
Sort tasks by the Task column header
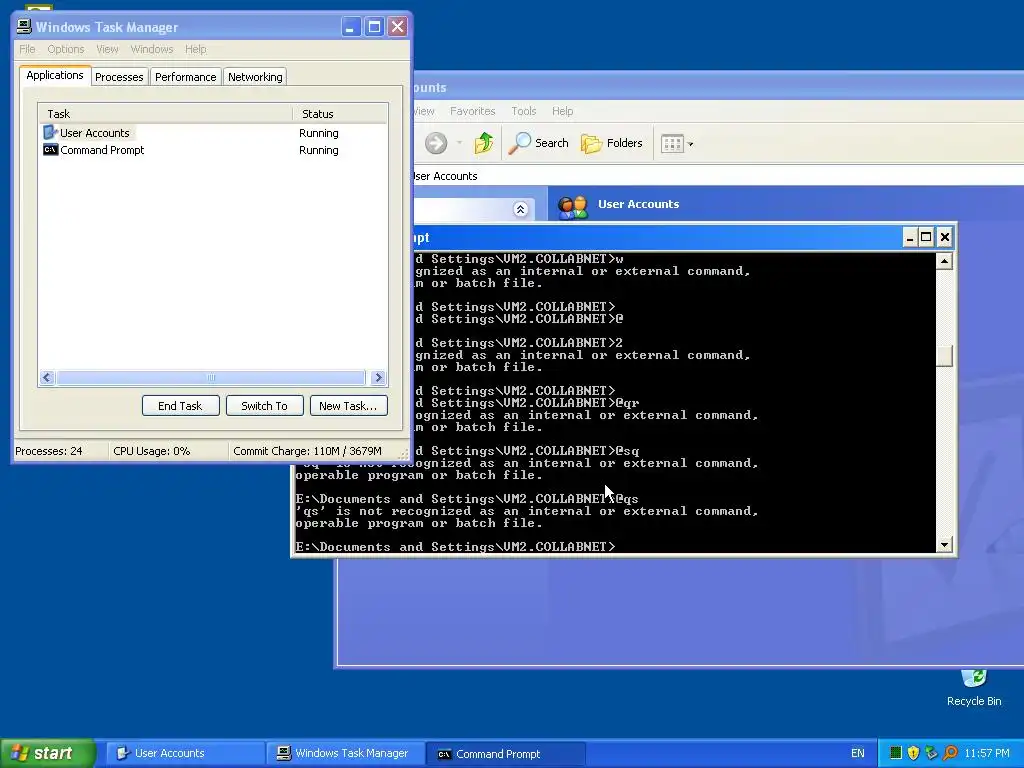[166, 114]
